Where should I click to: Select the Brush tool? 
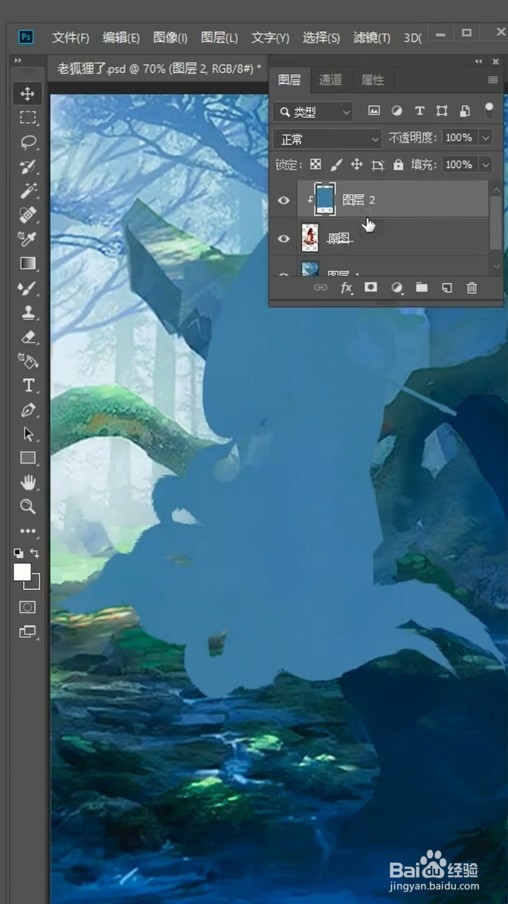point(28,288)
